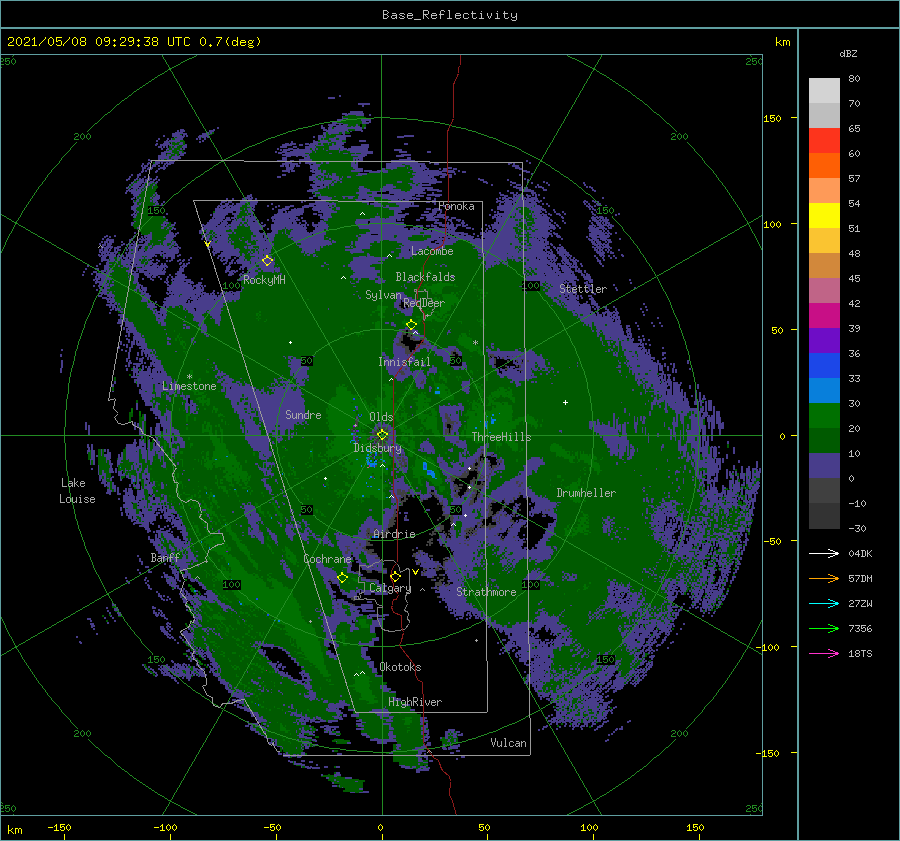The height and width of the screenshot is (841, 900).
Task: Click the white 04DK arrow in legend
Action: pos(824,553)
